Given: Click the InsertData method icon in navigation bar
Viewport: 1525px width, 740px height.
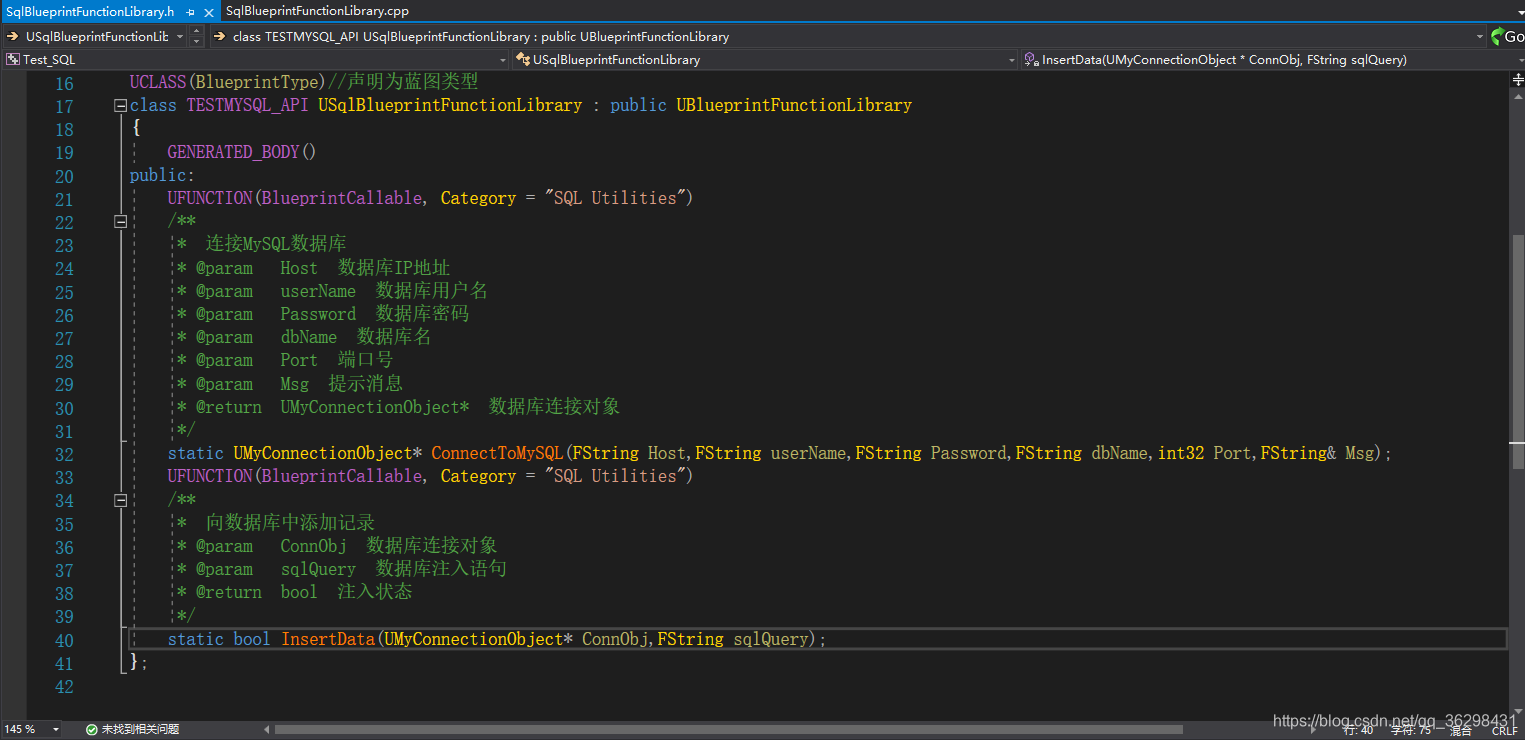Looking at the screenshot, I should (x=1030, y=59).
